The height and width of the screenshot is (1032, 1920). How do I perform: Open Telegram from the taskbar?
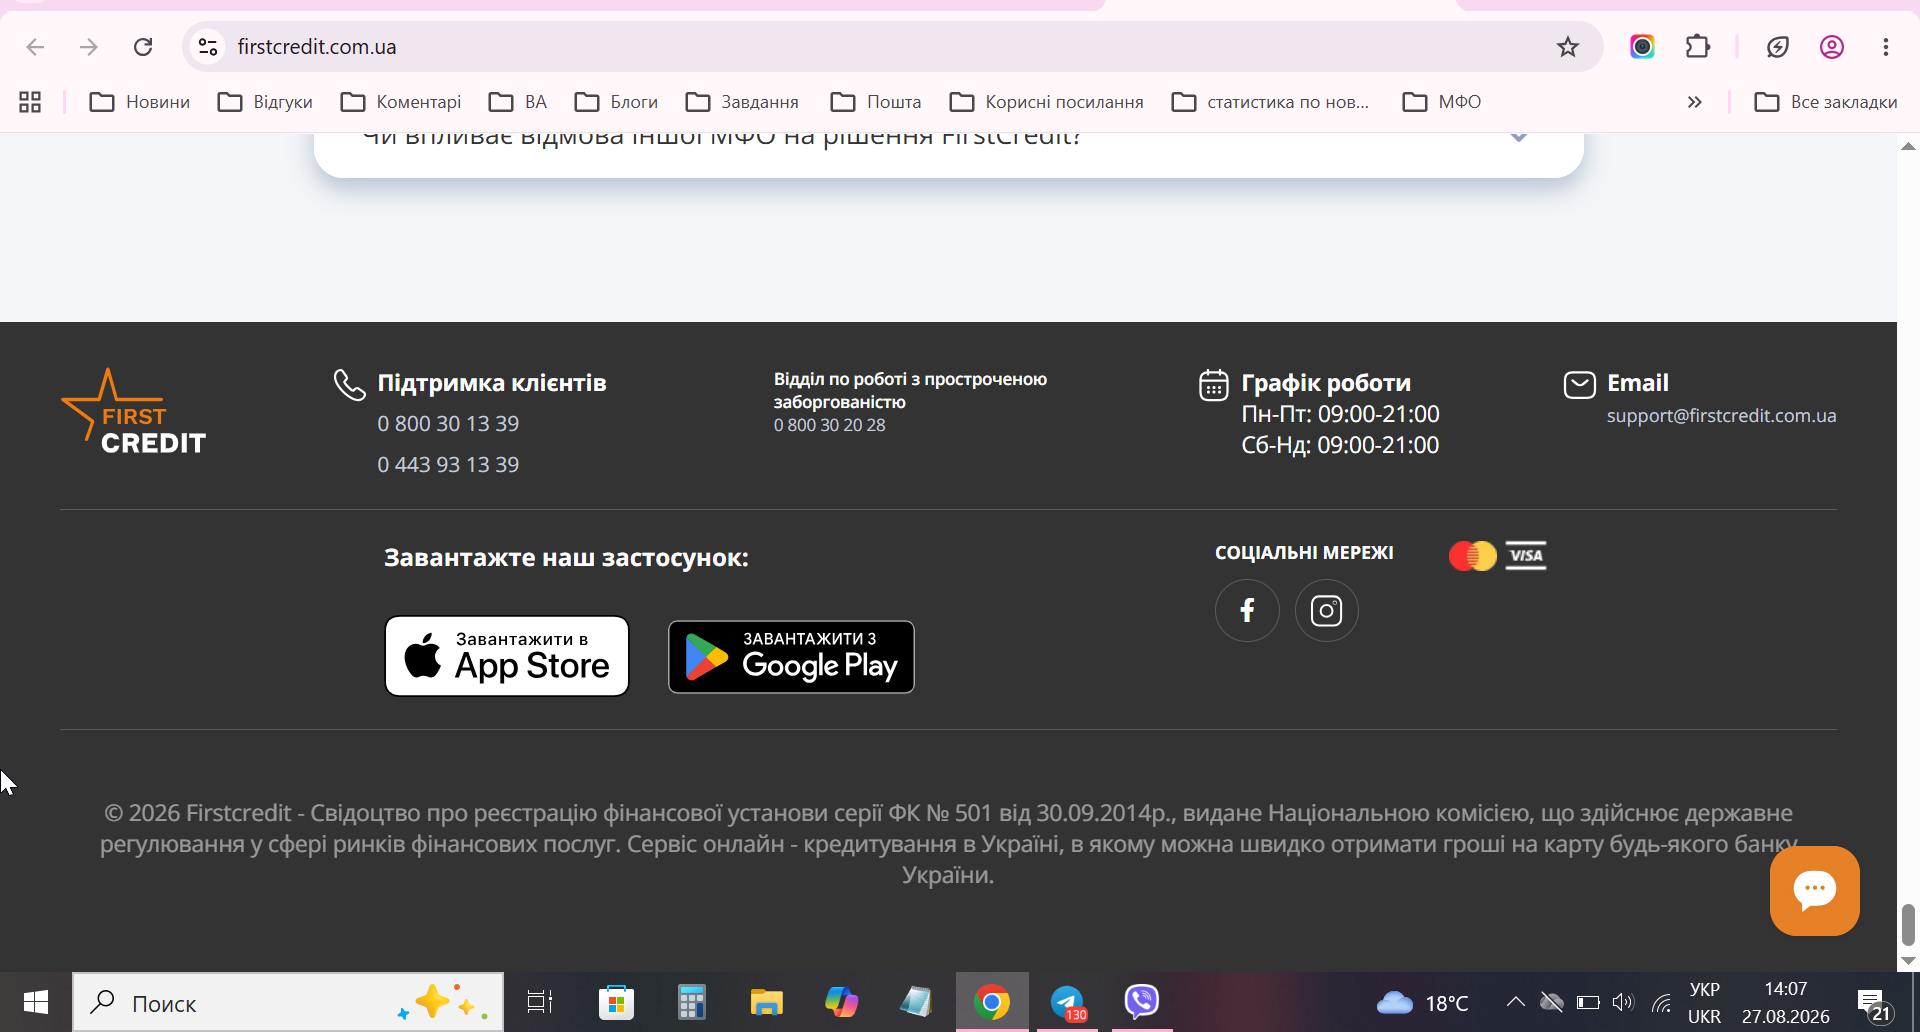pyautogui.click(x=1067, y=1002)
